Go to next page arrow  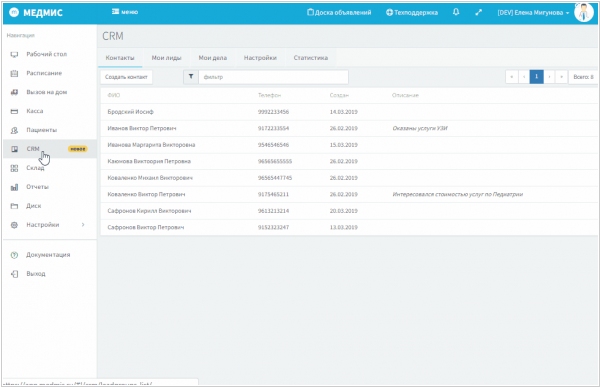(x=549, y=77)
